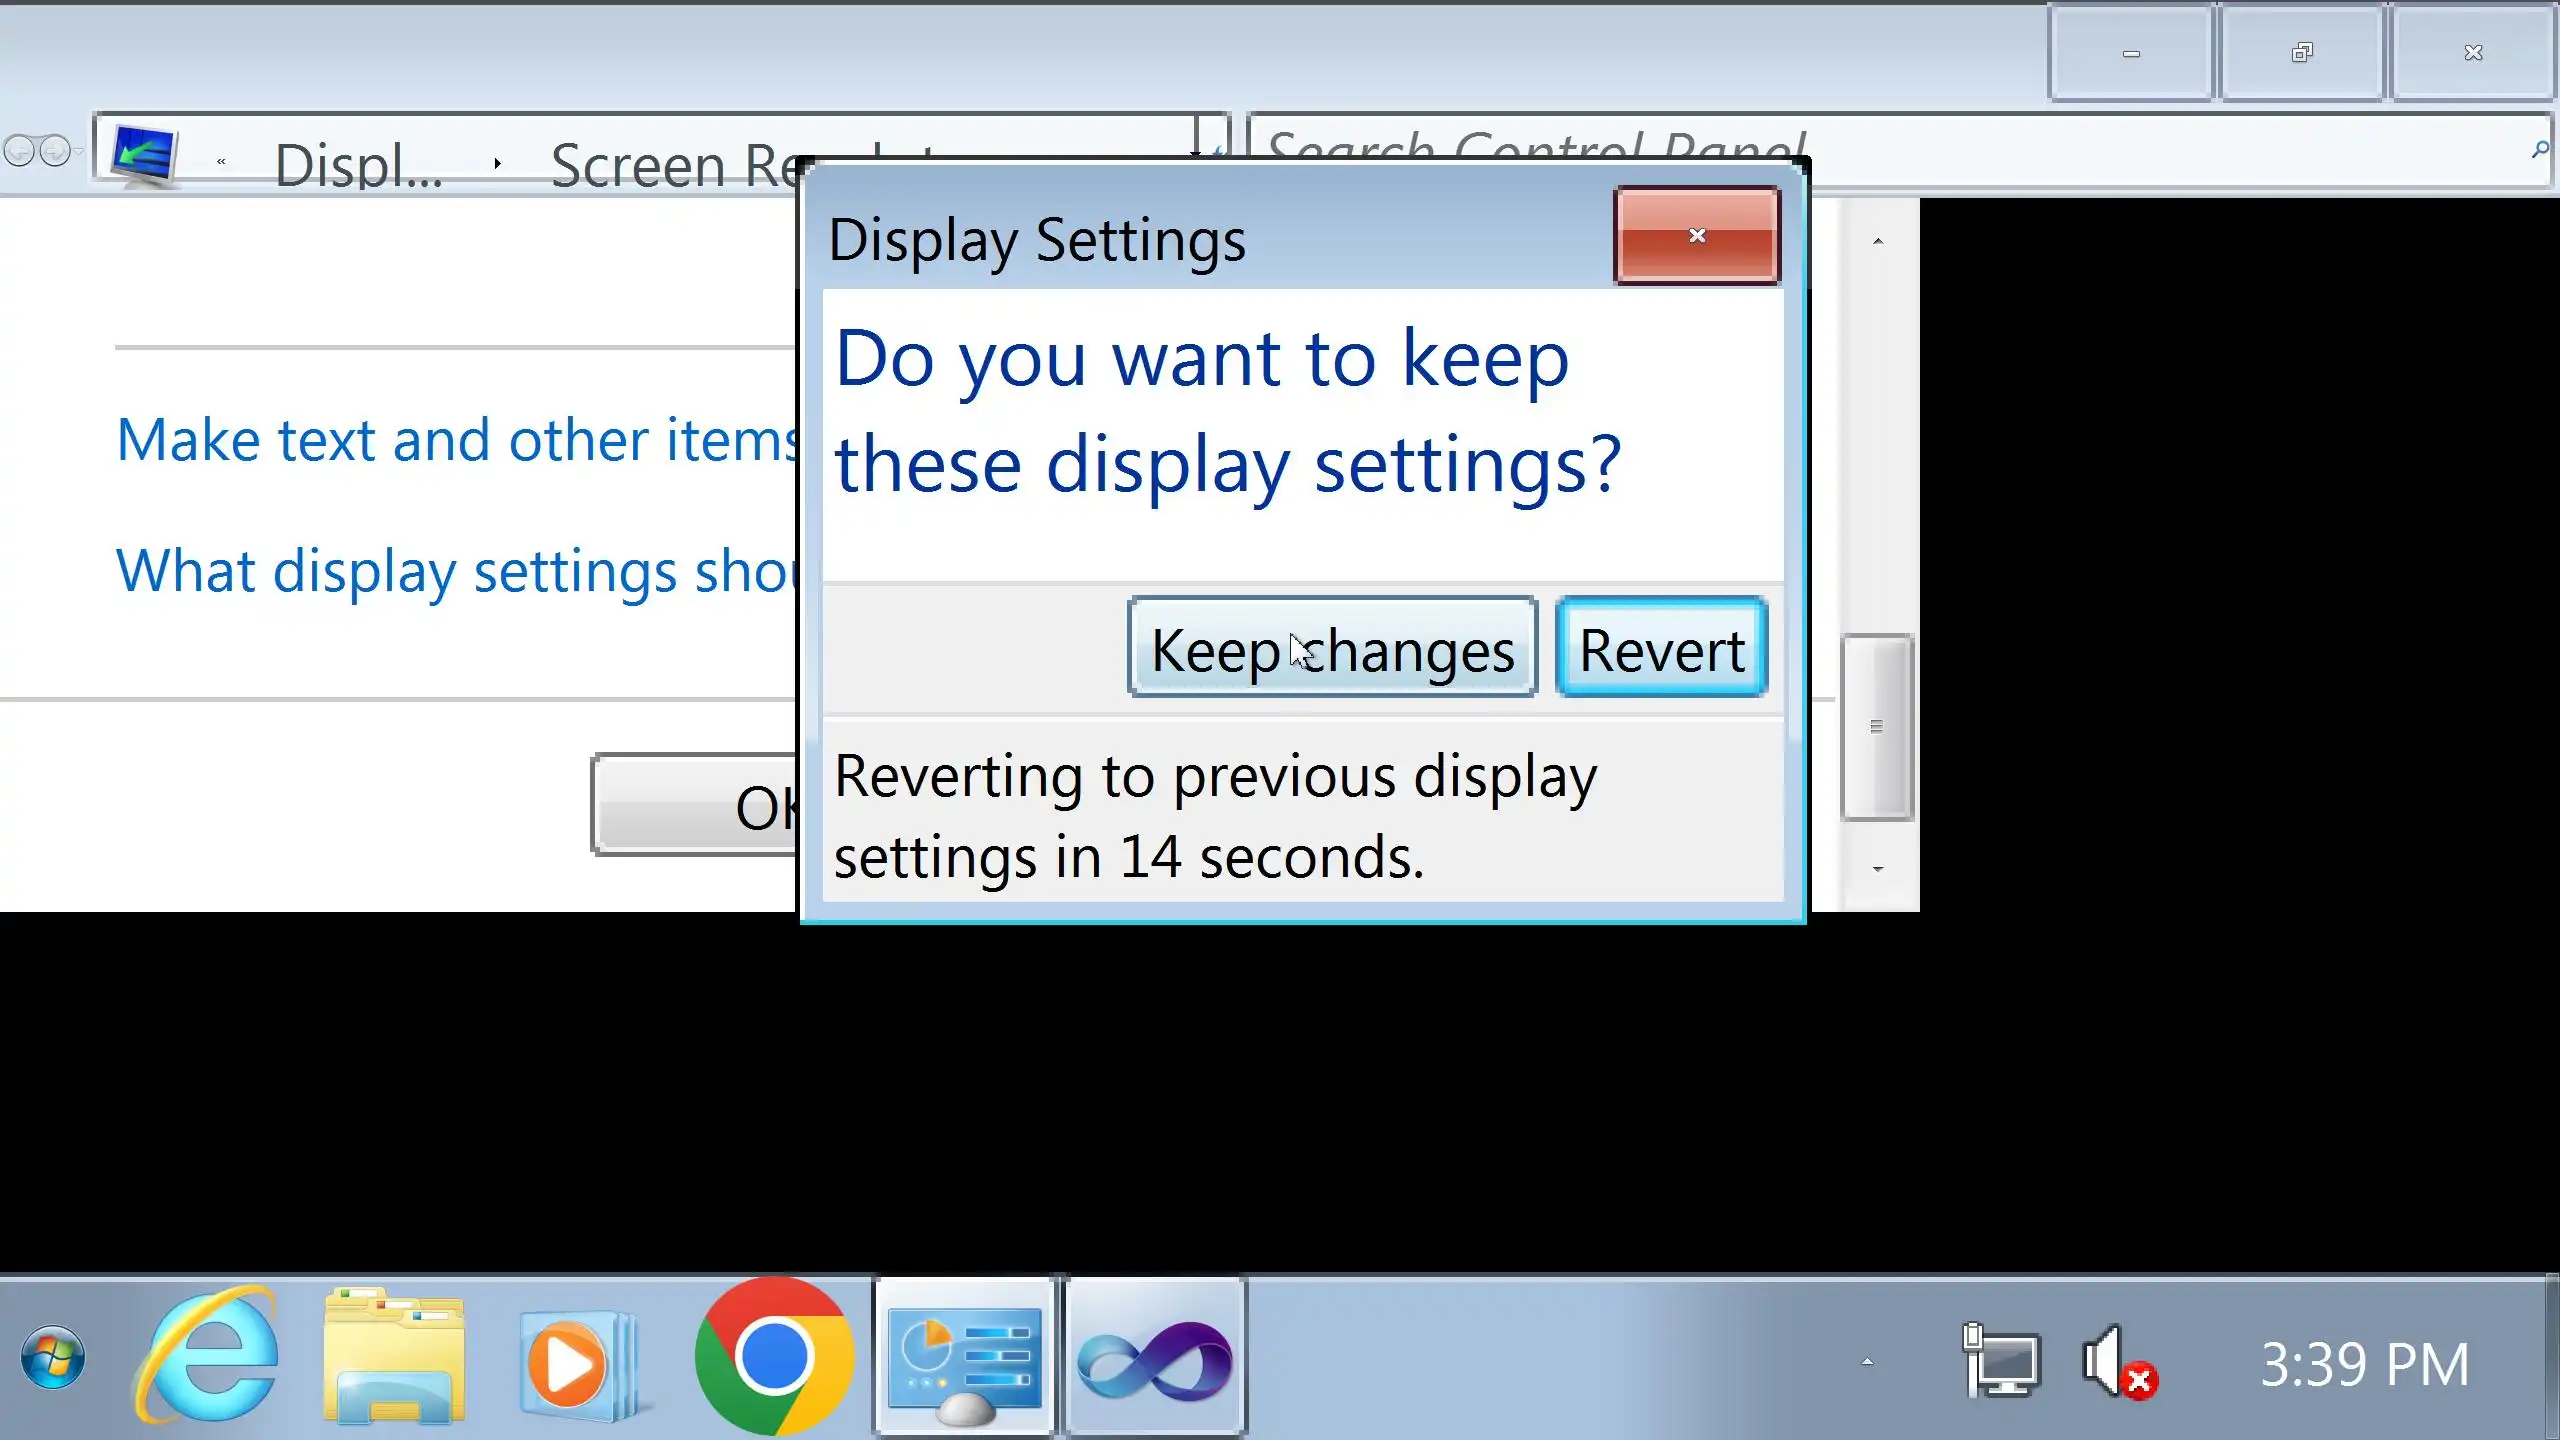
Task: Click Displ... in the address bar
Action: 358,165
